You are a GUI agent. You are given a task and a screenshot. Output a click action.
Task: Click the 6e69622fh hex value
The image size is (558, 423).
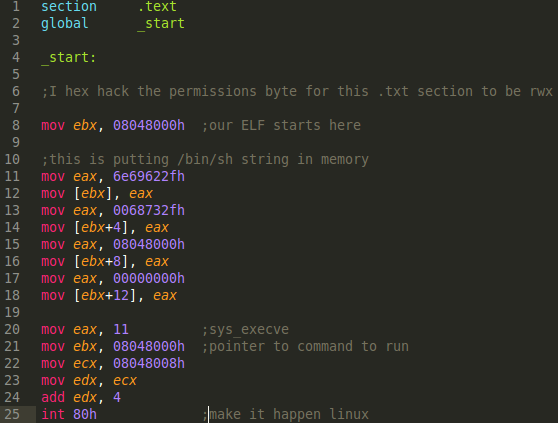point(149,176)
